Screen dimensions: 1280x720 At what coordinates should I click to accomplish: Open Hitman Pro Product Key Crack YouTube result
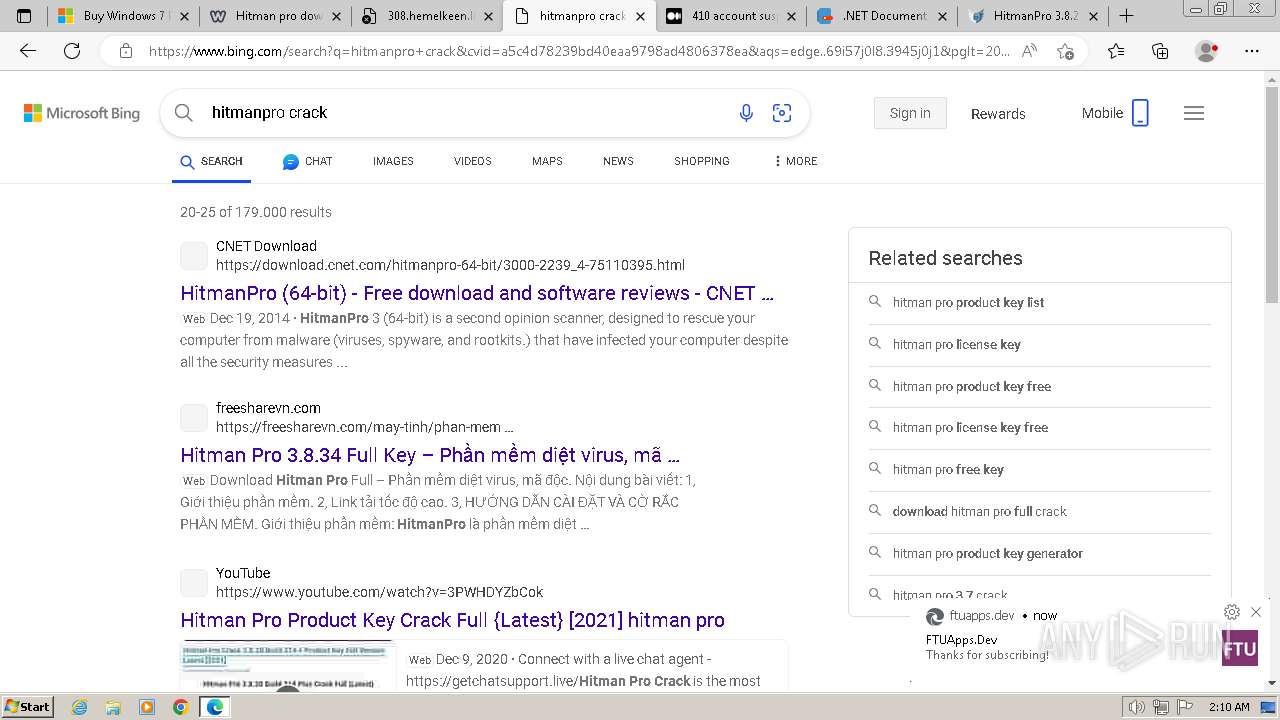pyautogui.click(x=452, y=620)
